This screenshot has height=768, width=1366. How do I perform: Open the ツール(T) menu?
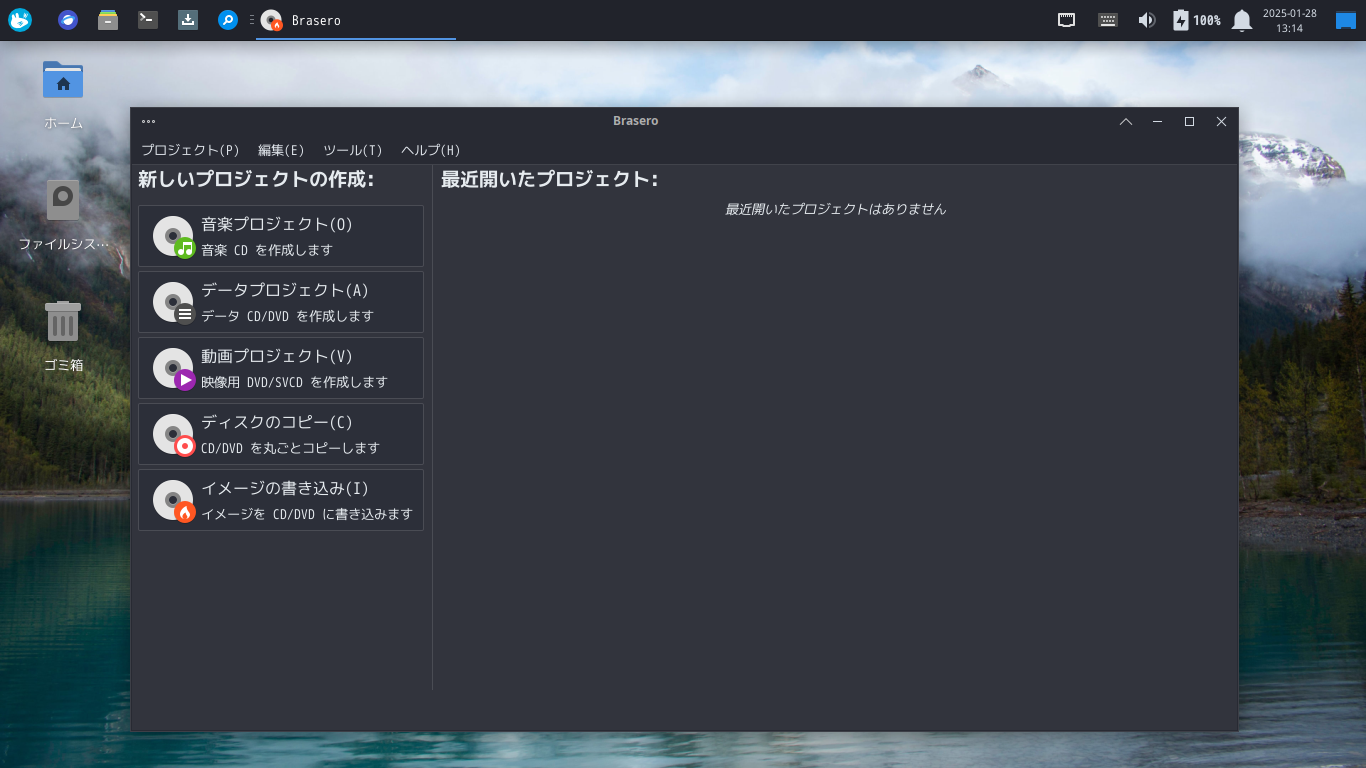tap(350, 150)
